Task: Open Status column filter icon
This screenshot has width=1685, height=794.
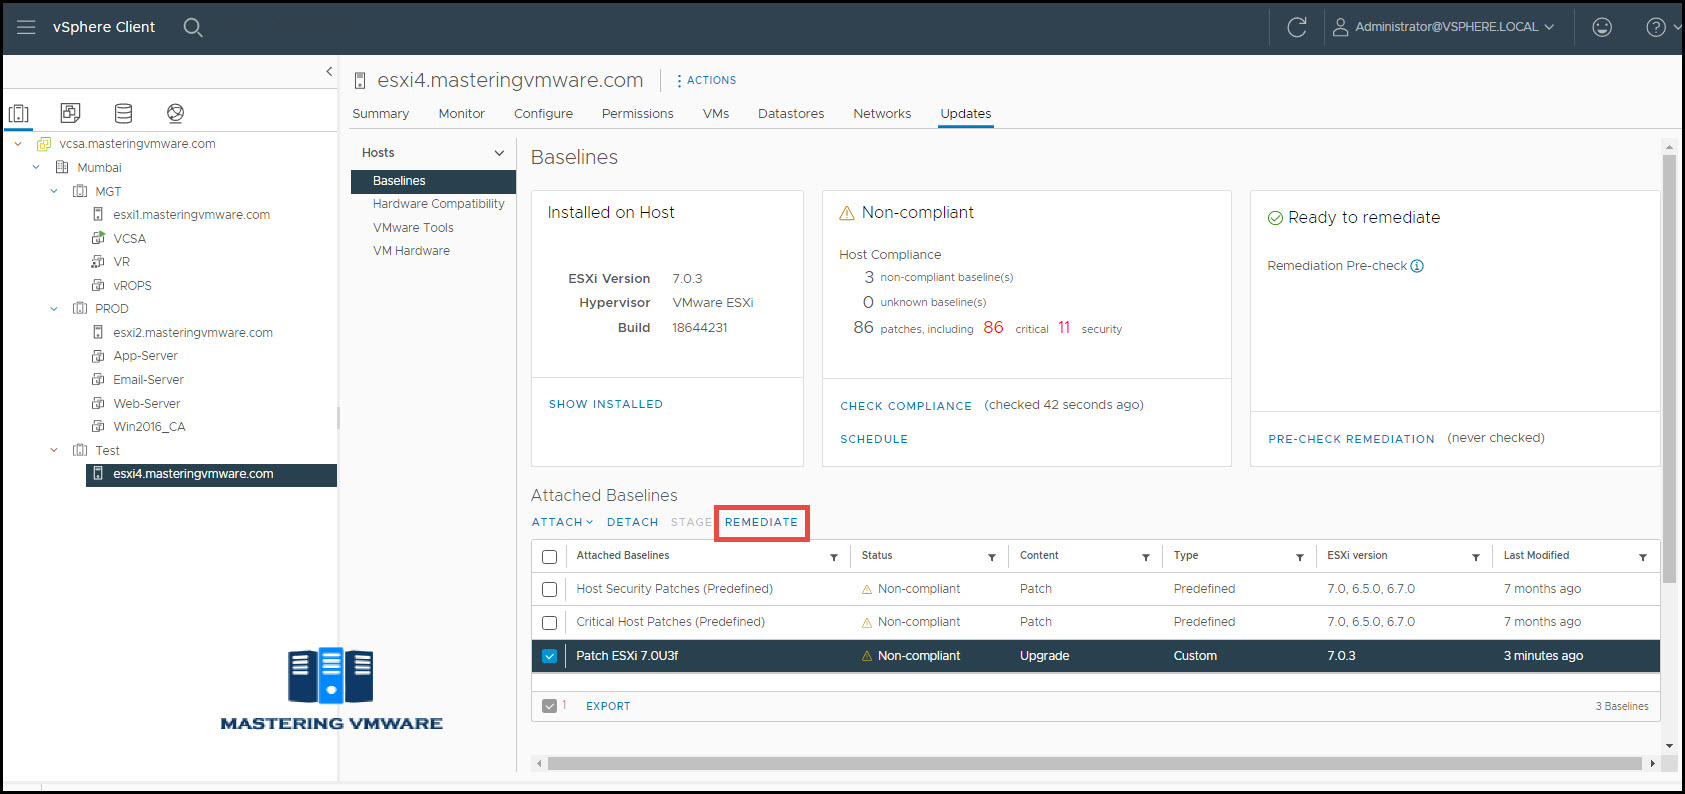Action: pyautogui.click(x=992, y=557)
